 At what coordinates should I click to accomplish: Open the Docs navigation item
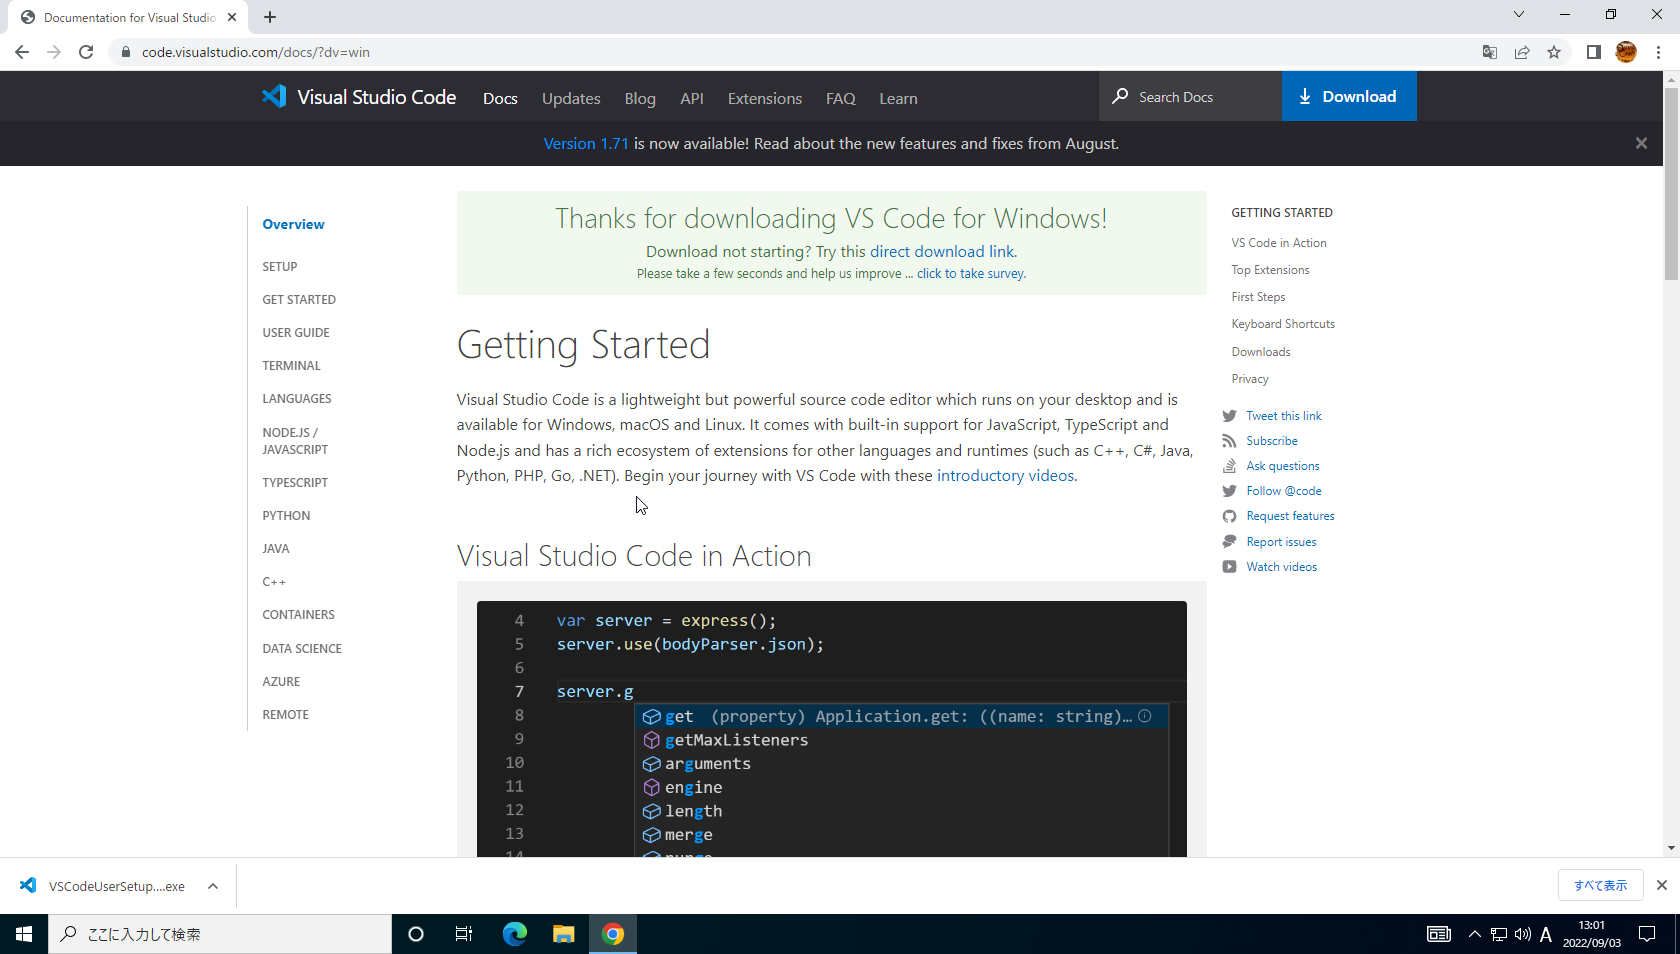pos(500,98)
